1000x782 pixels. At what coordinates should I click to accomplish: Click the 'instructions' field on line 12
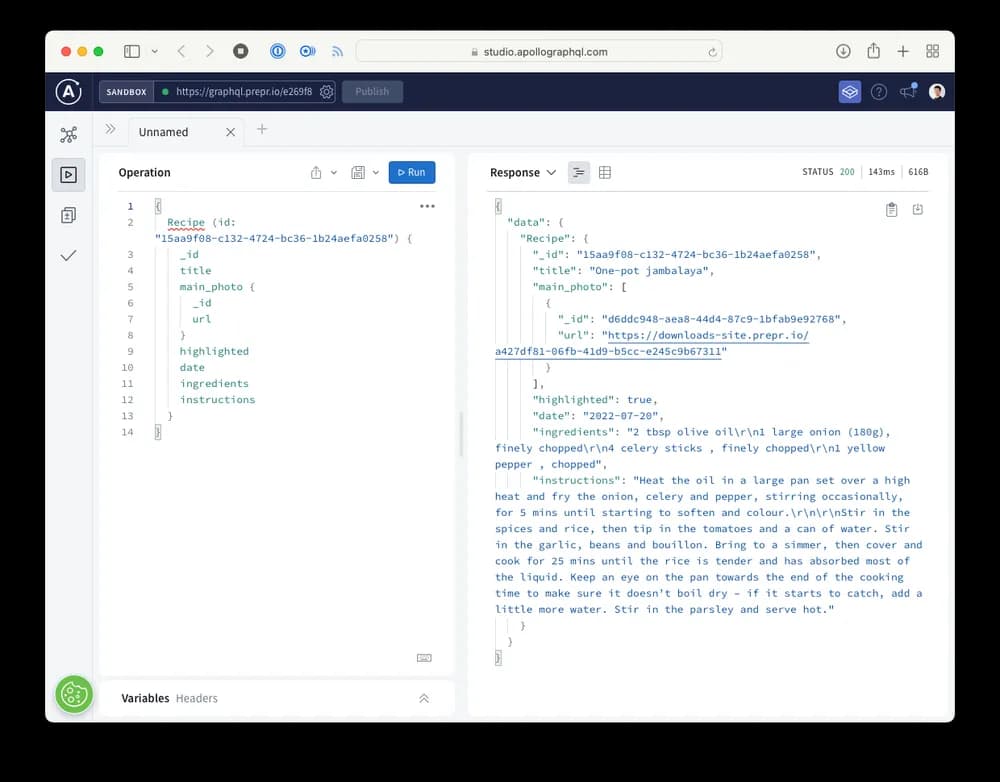click(x=217, y=399)
